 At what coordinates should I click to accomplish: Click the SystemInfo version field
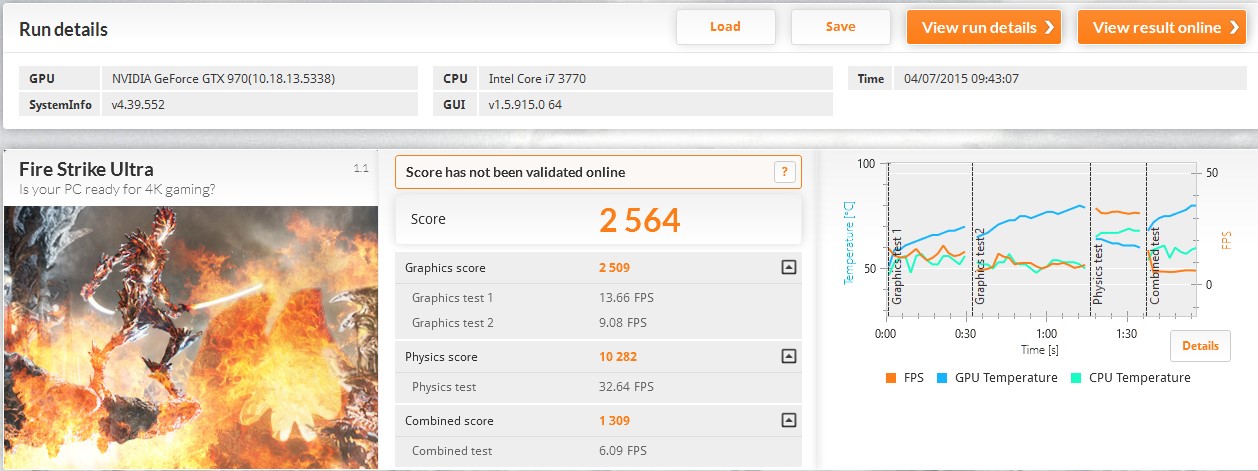click(259, 104)
